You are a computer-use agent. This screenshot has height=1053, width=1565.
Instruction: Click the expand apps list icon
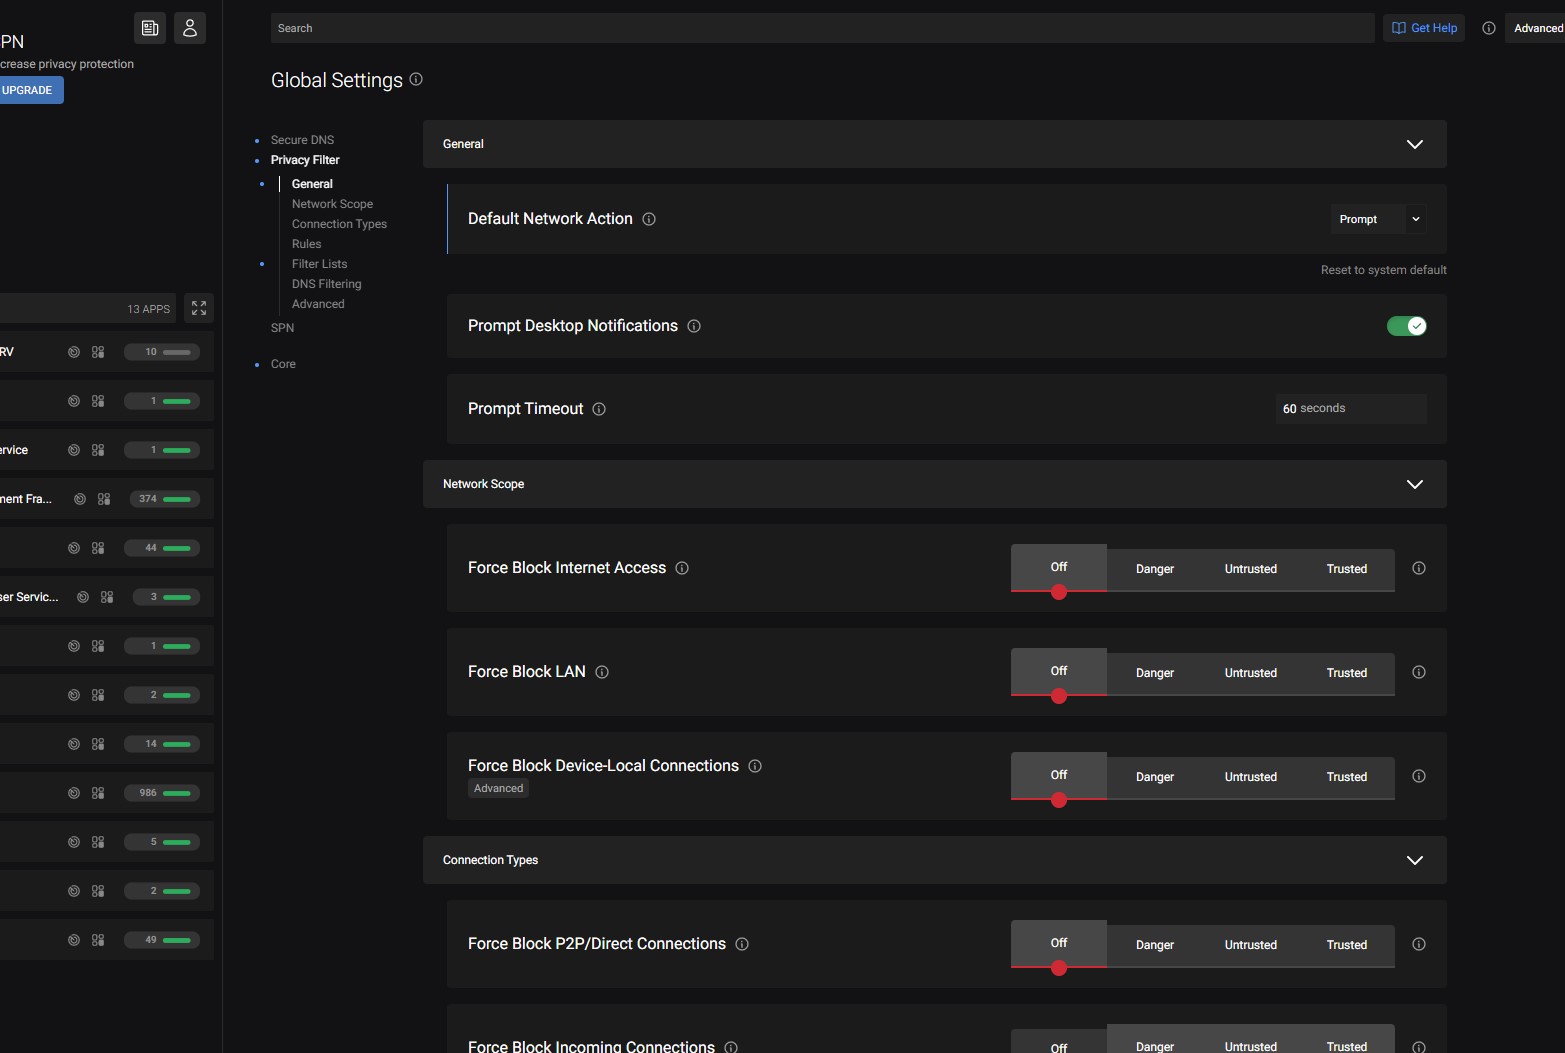pyautogui.click(x=199, y=308)
